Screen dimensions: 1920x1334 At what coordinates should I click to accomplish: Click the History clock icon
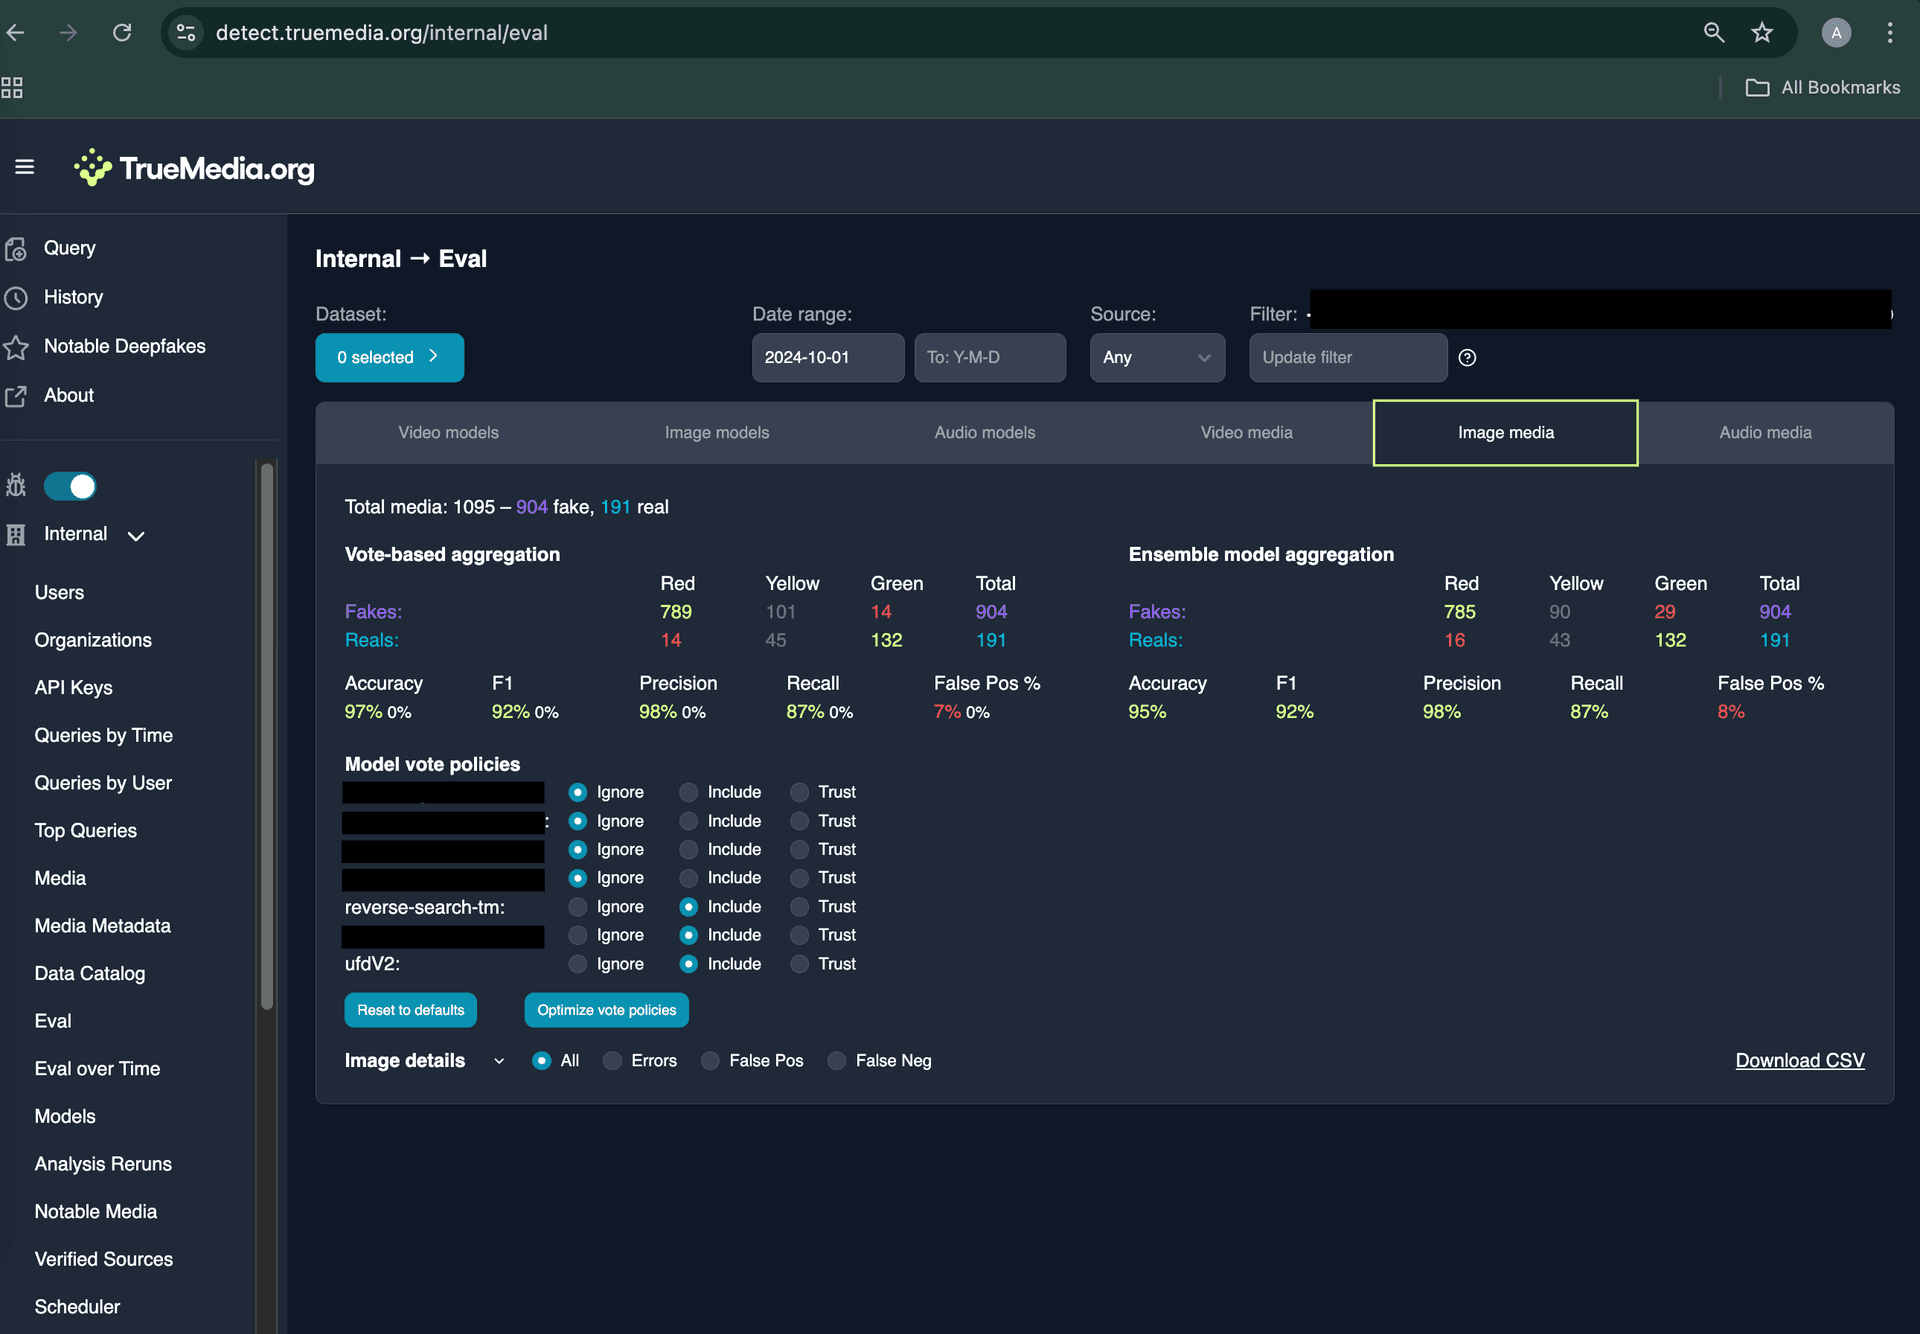15,298
